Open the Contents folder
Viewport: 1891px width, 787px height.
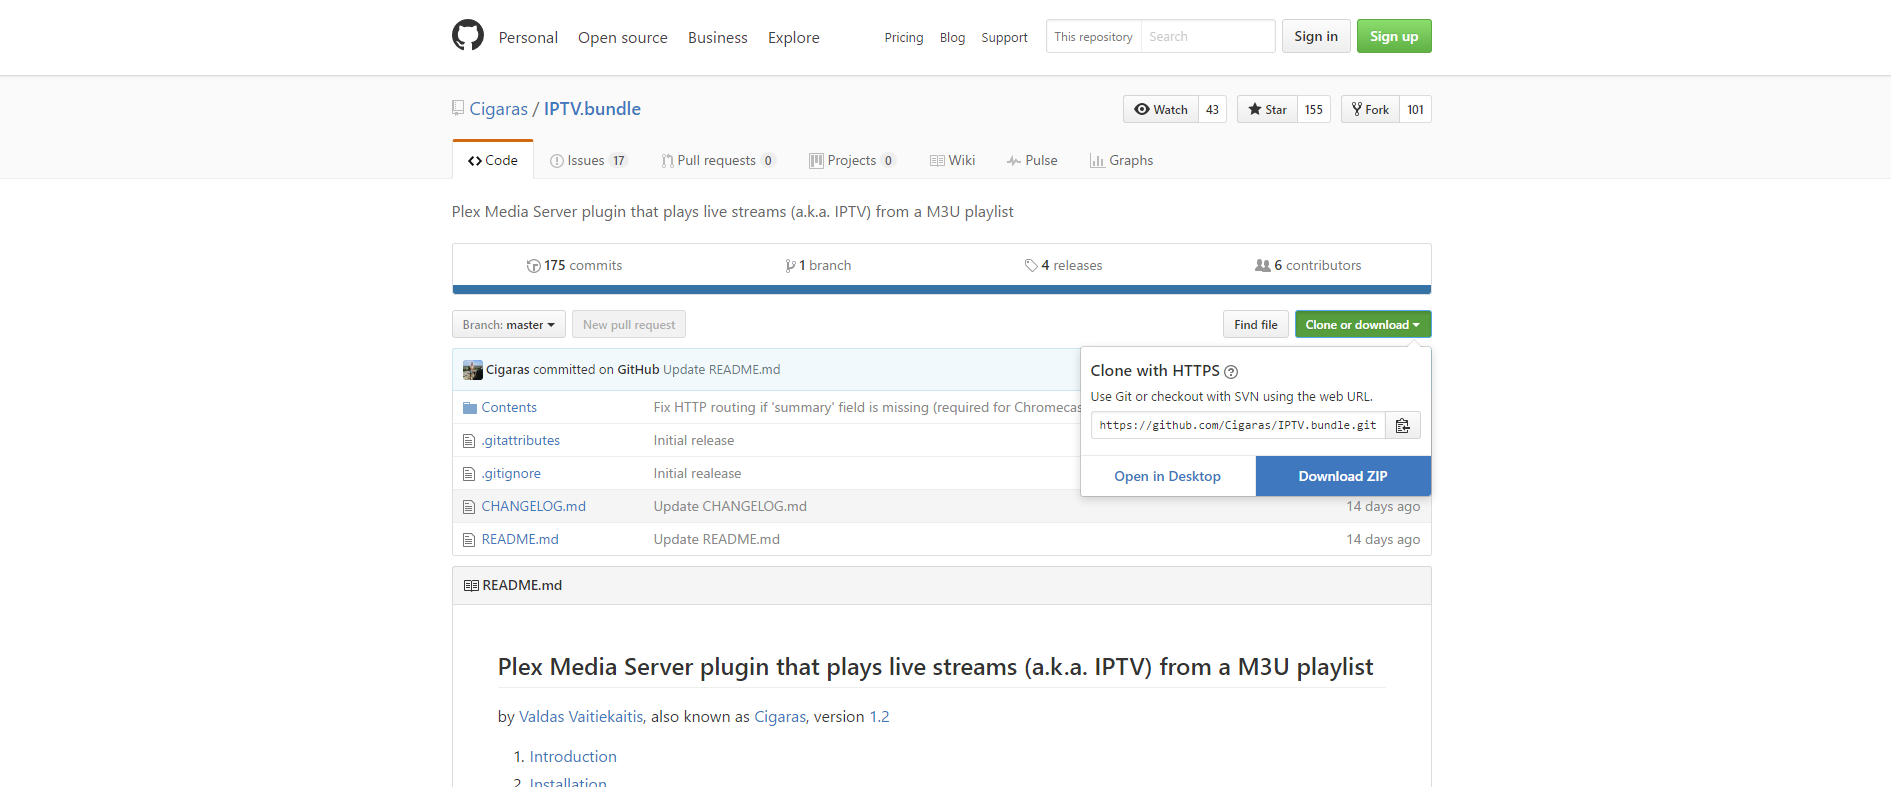click(509, 408)
